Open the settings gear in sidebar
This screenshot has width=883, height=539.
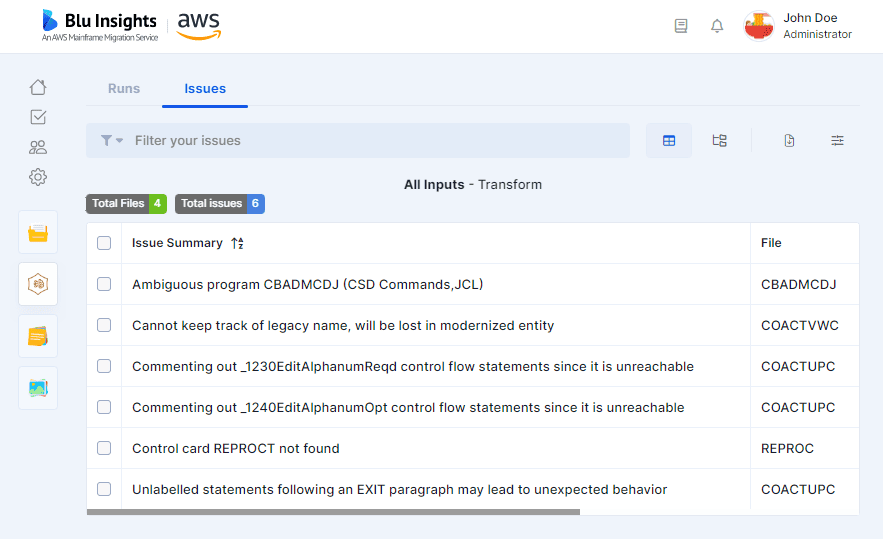tap(38, 177)
